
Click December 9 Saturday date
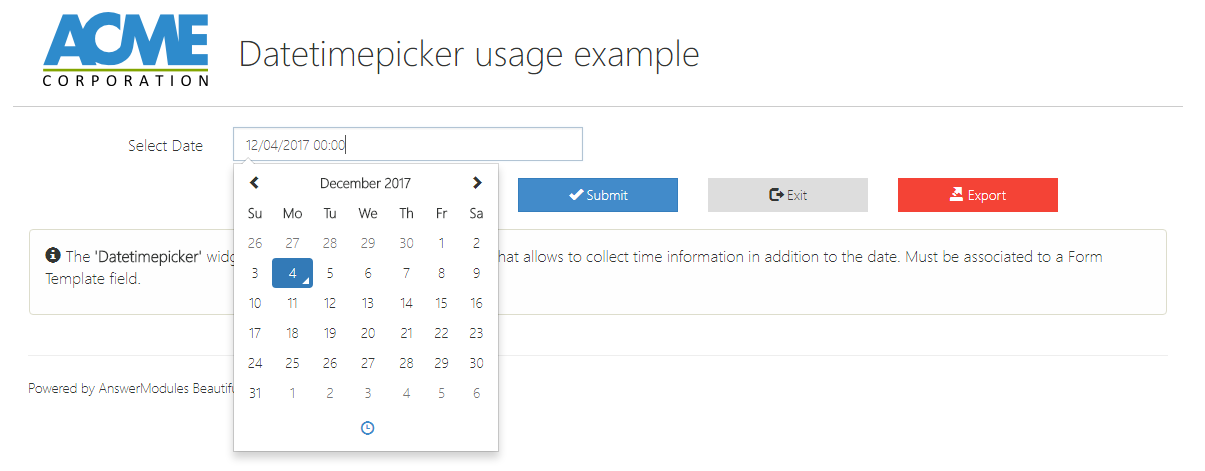pyautogui.click(x=476, y=273)
